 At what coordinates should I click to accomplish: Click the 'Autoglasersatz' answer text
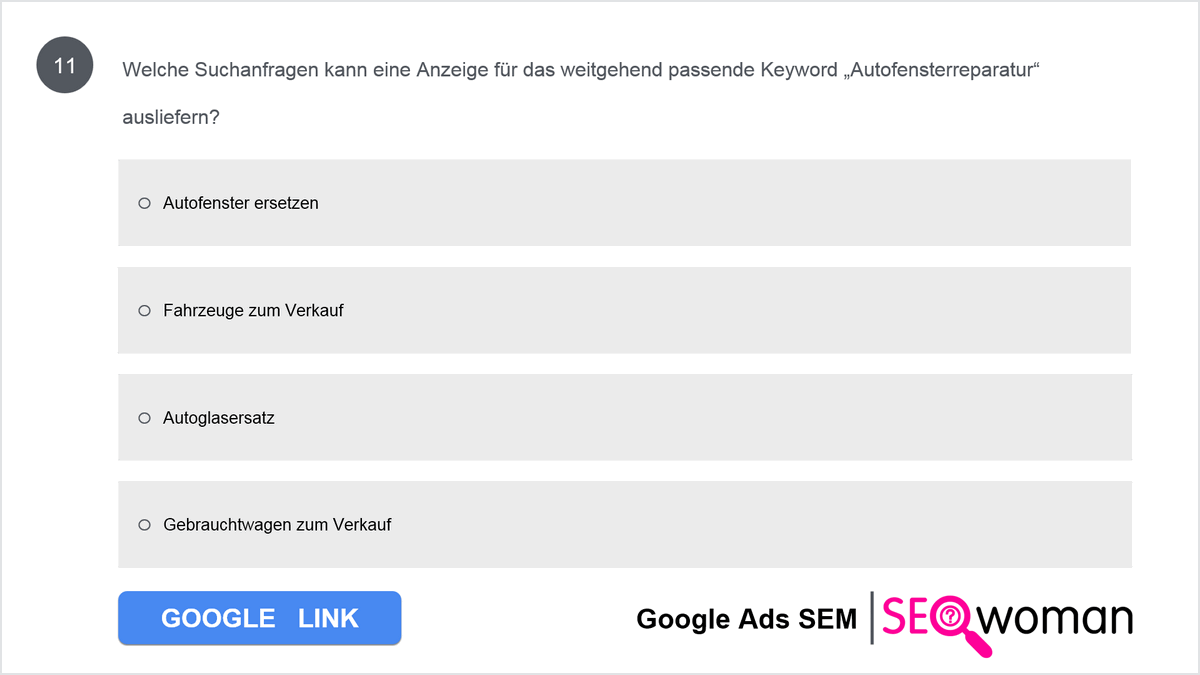[x=219, y=418]
